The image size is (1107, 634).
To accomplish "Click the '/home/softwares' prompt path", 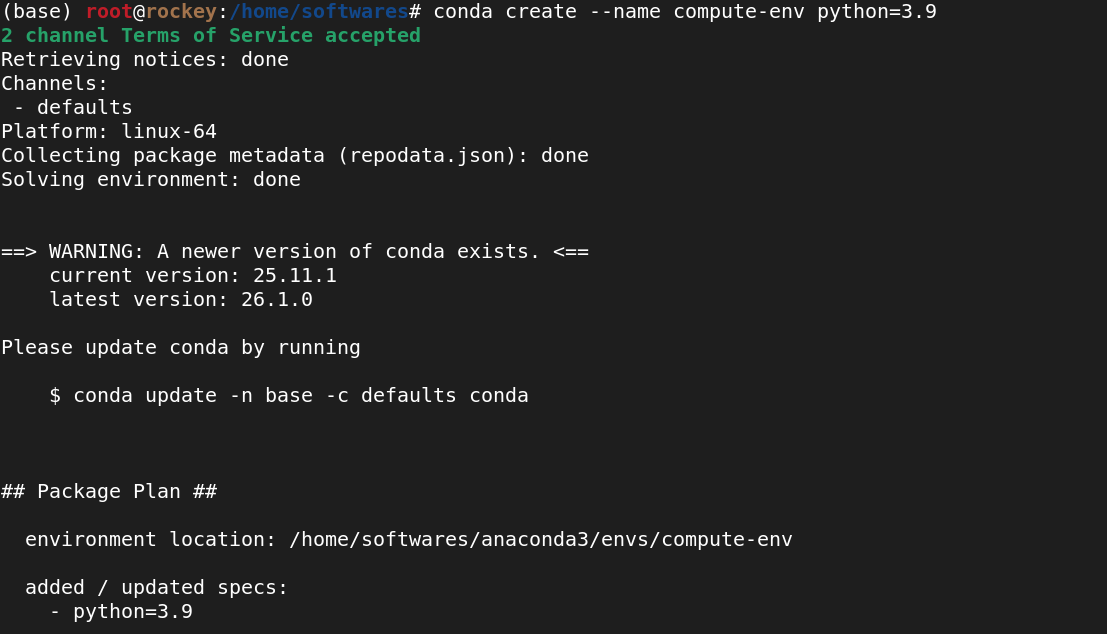I will (x=318, y=12).
